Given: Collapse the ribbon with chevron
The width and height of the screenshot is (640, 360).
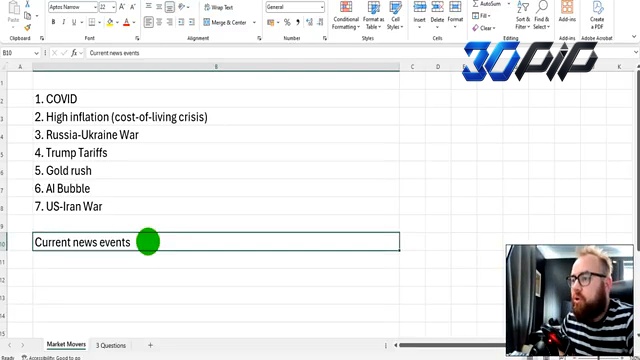Looking at the screenshot, I should [x=634, y=37].
